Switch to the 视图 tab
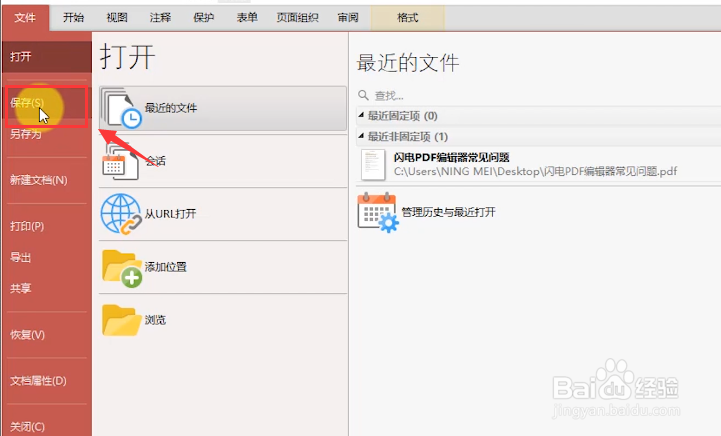This screenshot has width=721, height=436. (x=117, y=18)
